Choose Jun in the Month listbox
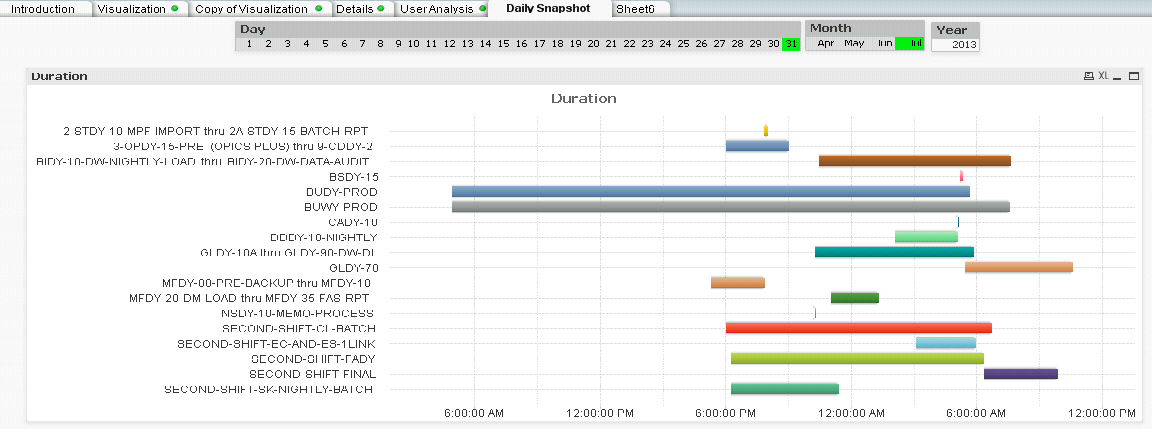The image size is (1152, 439). [885, 43]
